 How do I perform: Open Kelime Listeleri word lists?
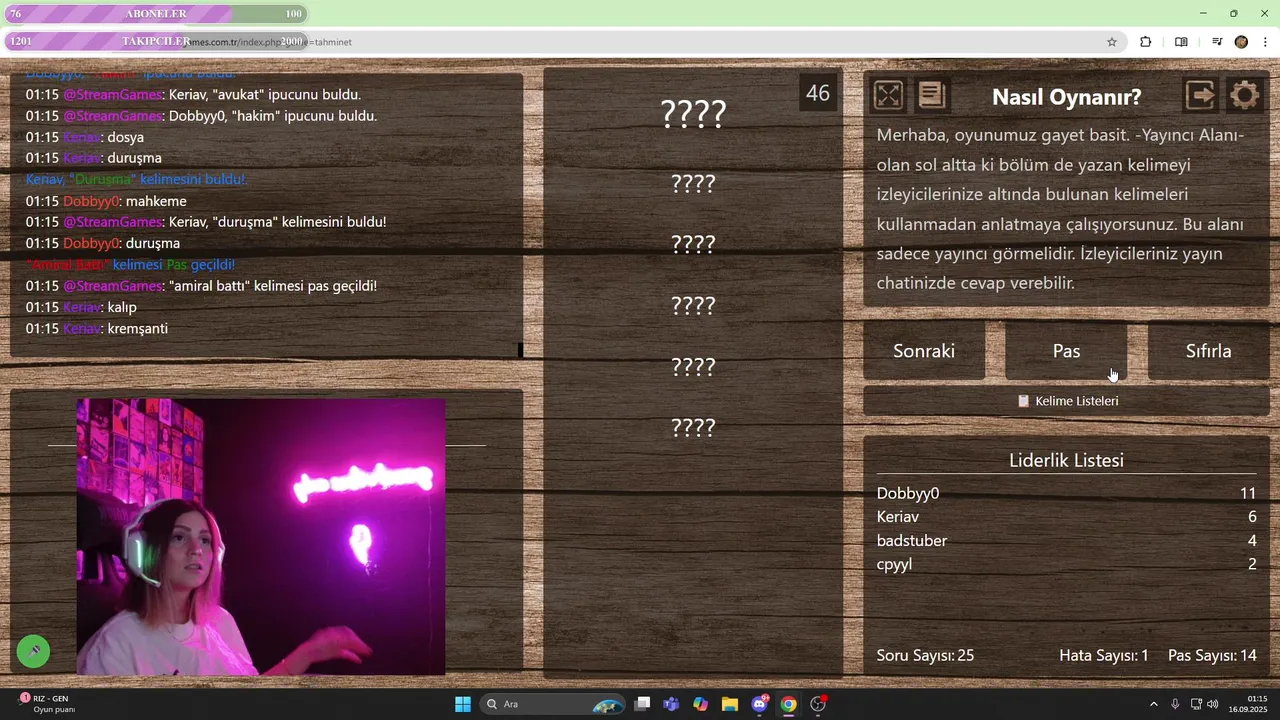[1067, 401]
